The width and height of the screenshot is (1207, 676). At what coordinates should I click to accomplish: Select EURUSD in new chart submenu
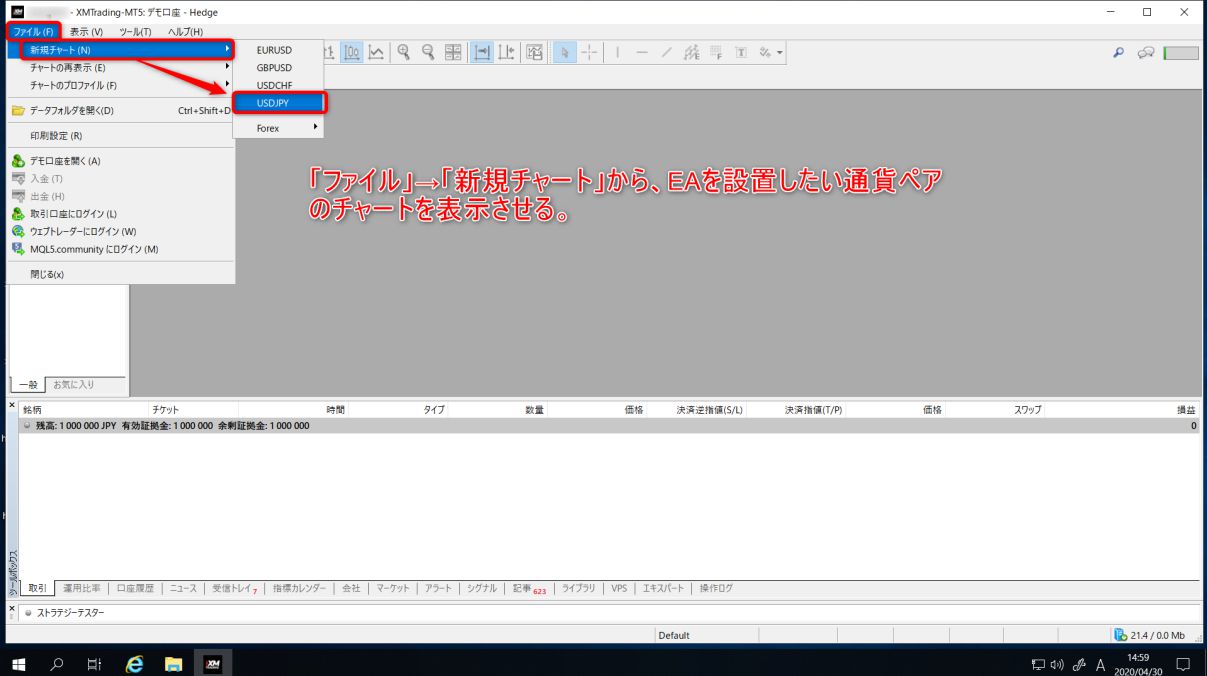tap(278, 50)
